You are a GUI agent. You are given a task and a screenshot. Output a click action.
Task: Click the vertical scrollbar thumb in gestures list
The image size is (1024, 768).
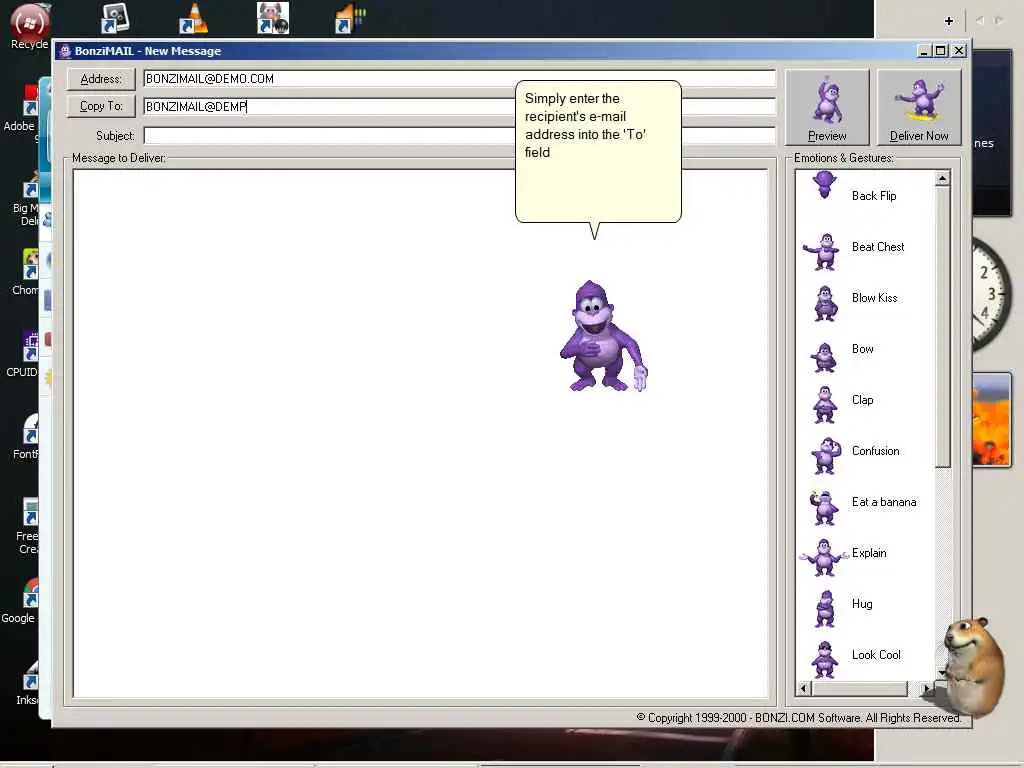pyautogui.click(x=942, y=327)
